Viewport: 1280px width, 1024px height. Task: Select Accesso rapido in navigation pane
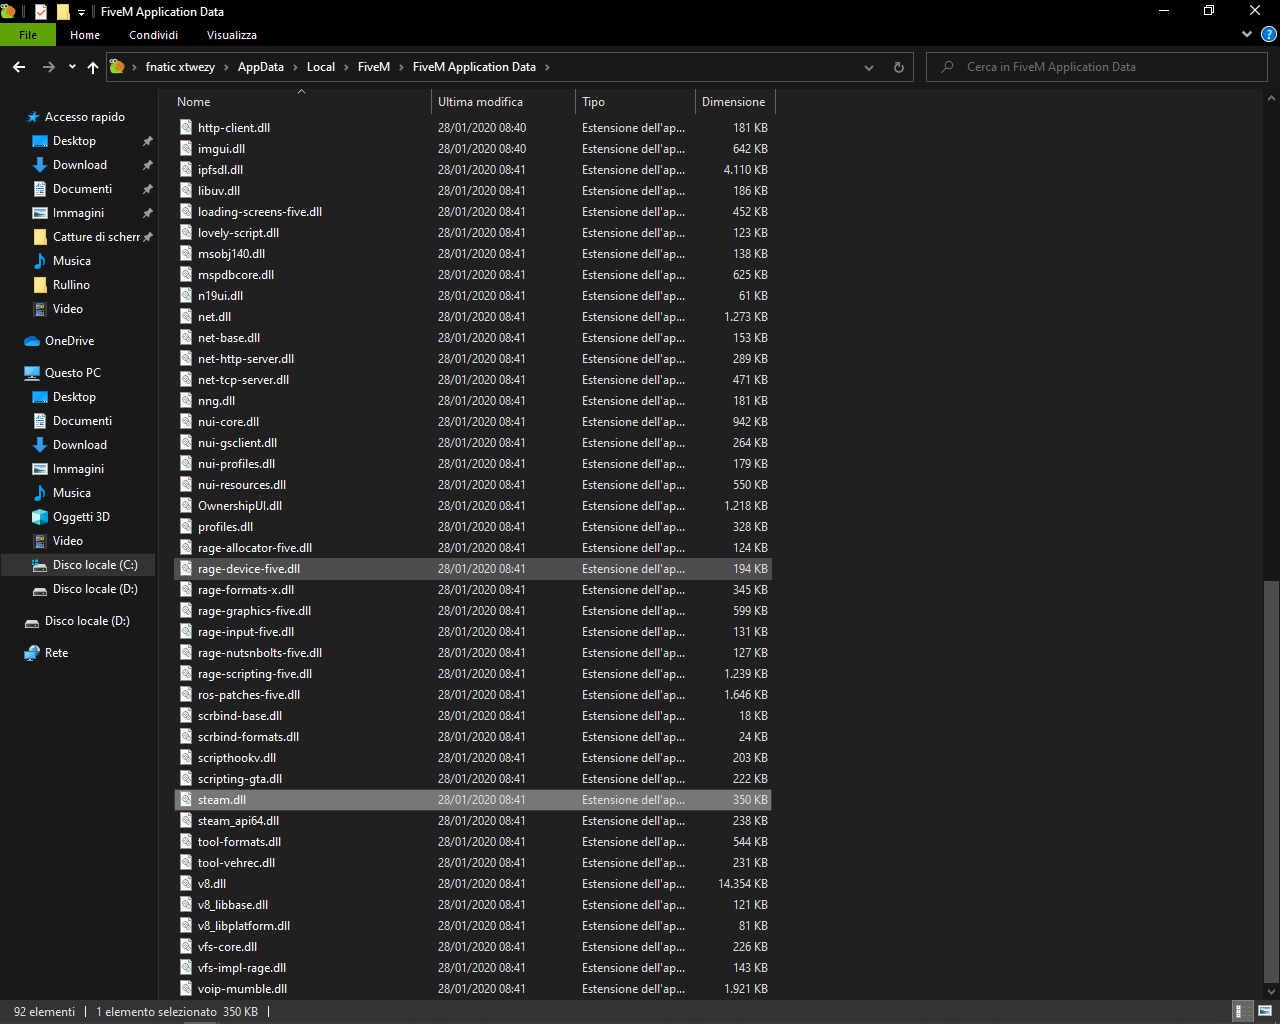[85, 117]
